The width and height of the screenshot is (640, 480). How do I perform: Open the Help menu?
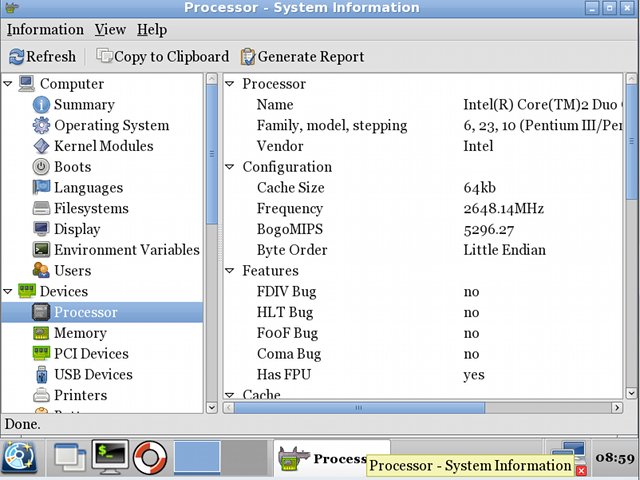152,29
